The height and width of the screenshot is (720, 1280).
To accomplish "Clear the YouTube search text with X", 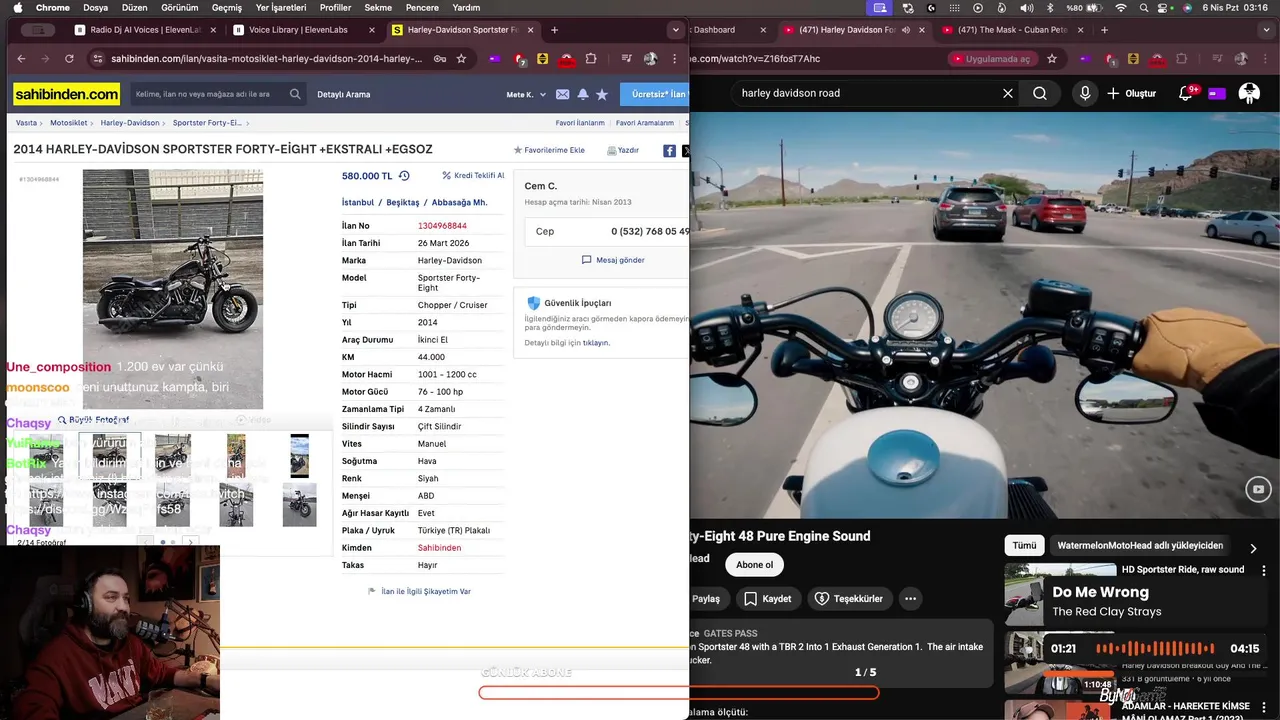I will pyautogui.click(x=1008, y=93).
